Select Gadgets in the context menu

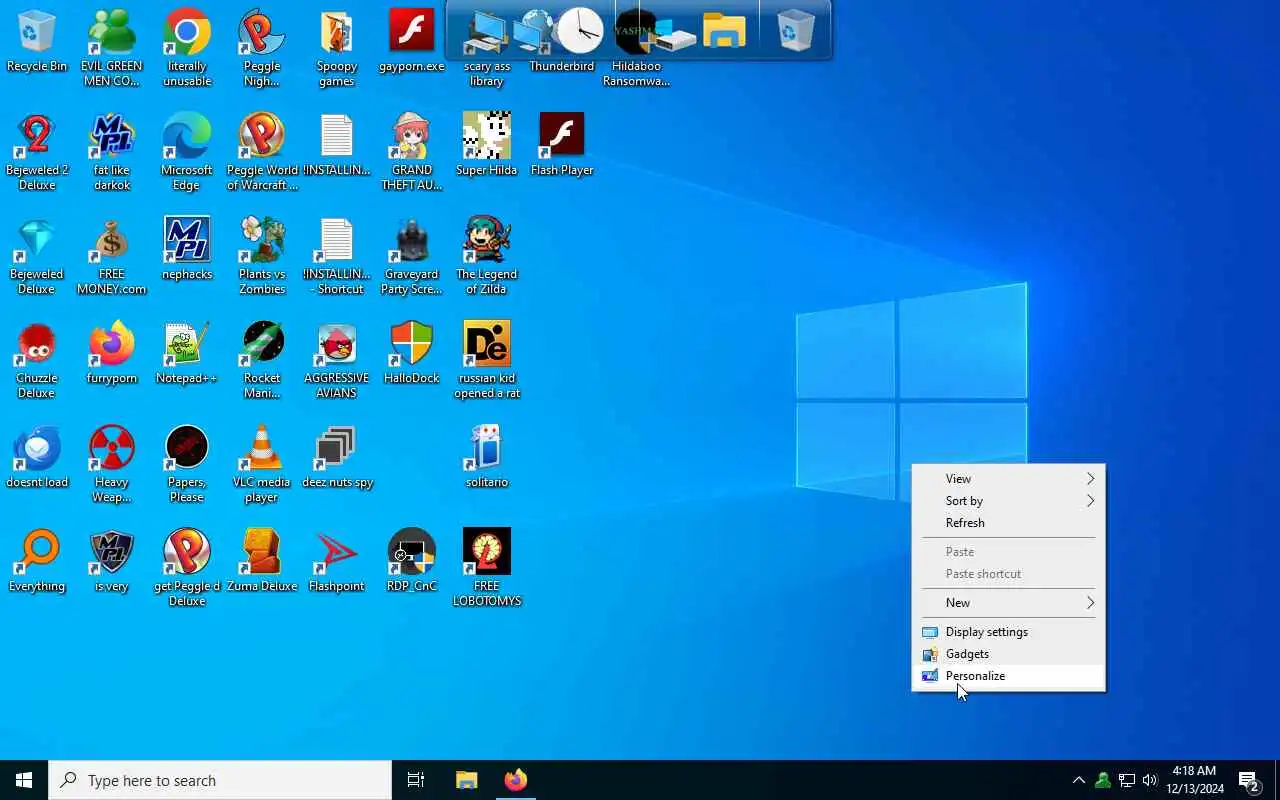click(x=1009, y=654)
